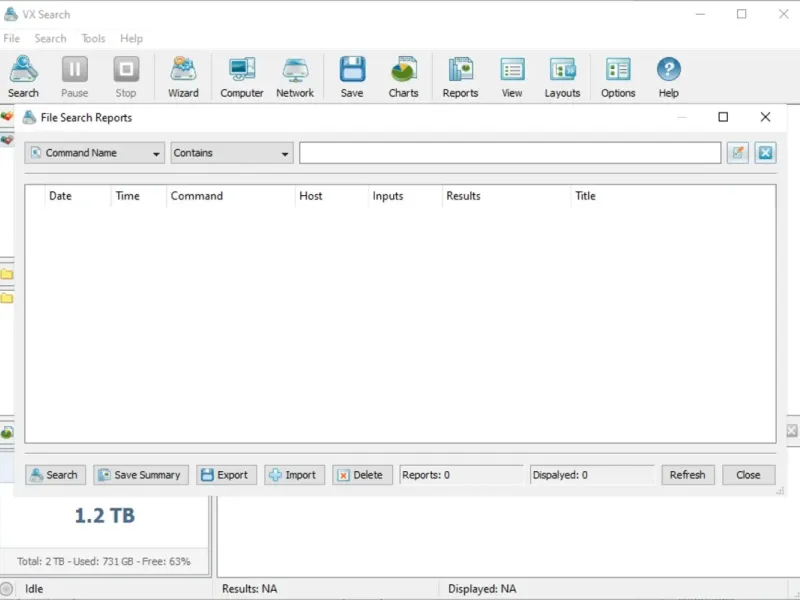Click the grey X icon at right edge

point(792,431)
